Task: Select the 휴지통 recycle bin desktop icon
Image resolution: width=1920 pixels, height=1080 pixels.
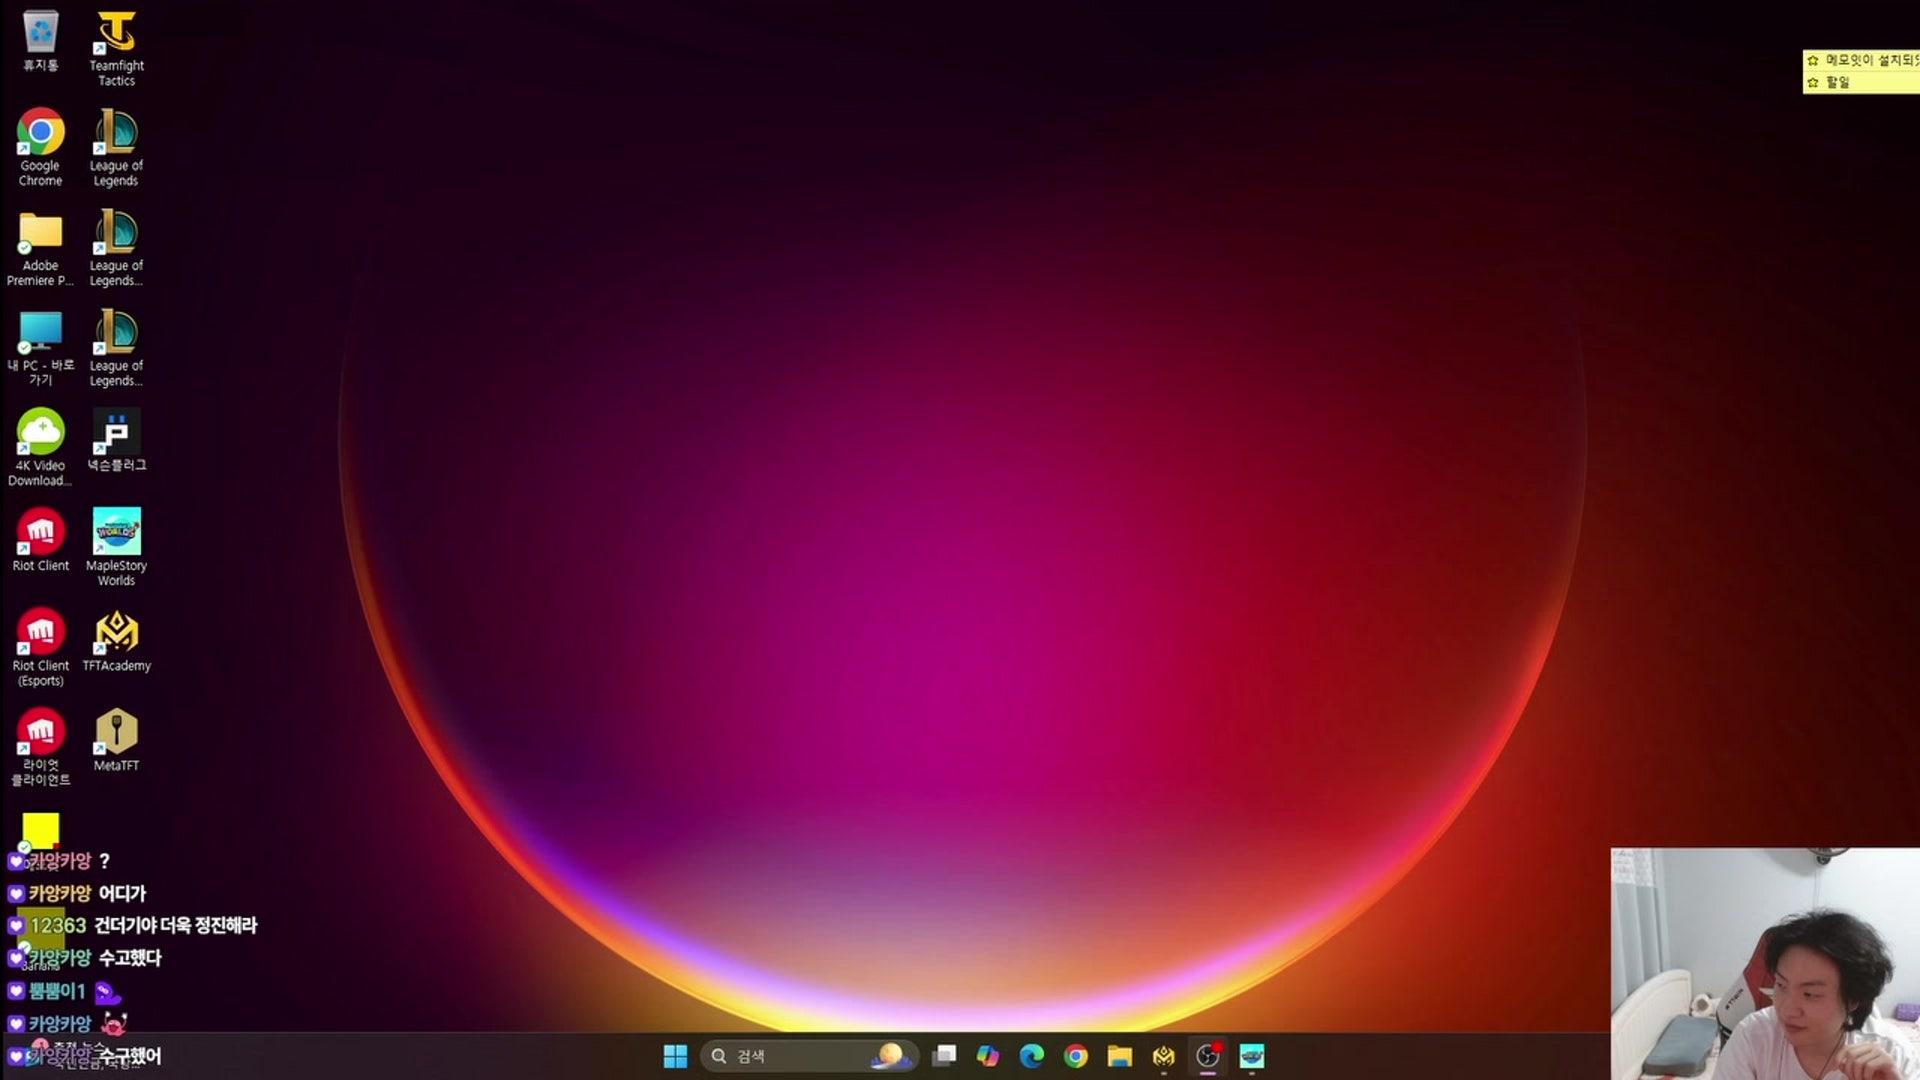Action: pos(40,42)
